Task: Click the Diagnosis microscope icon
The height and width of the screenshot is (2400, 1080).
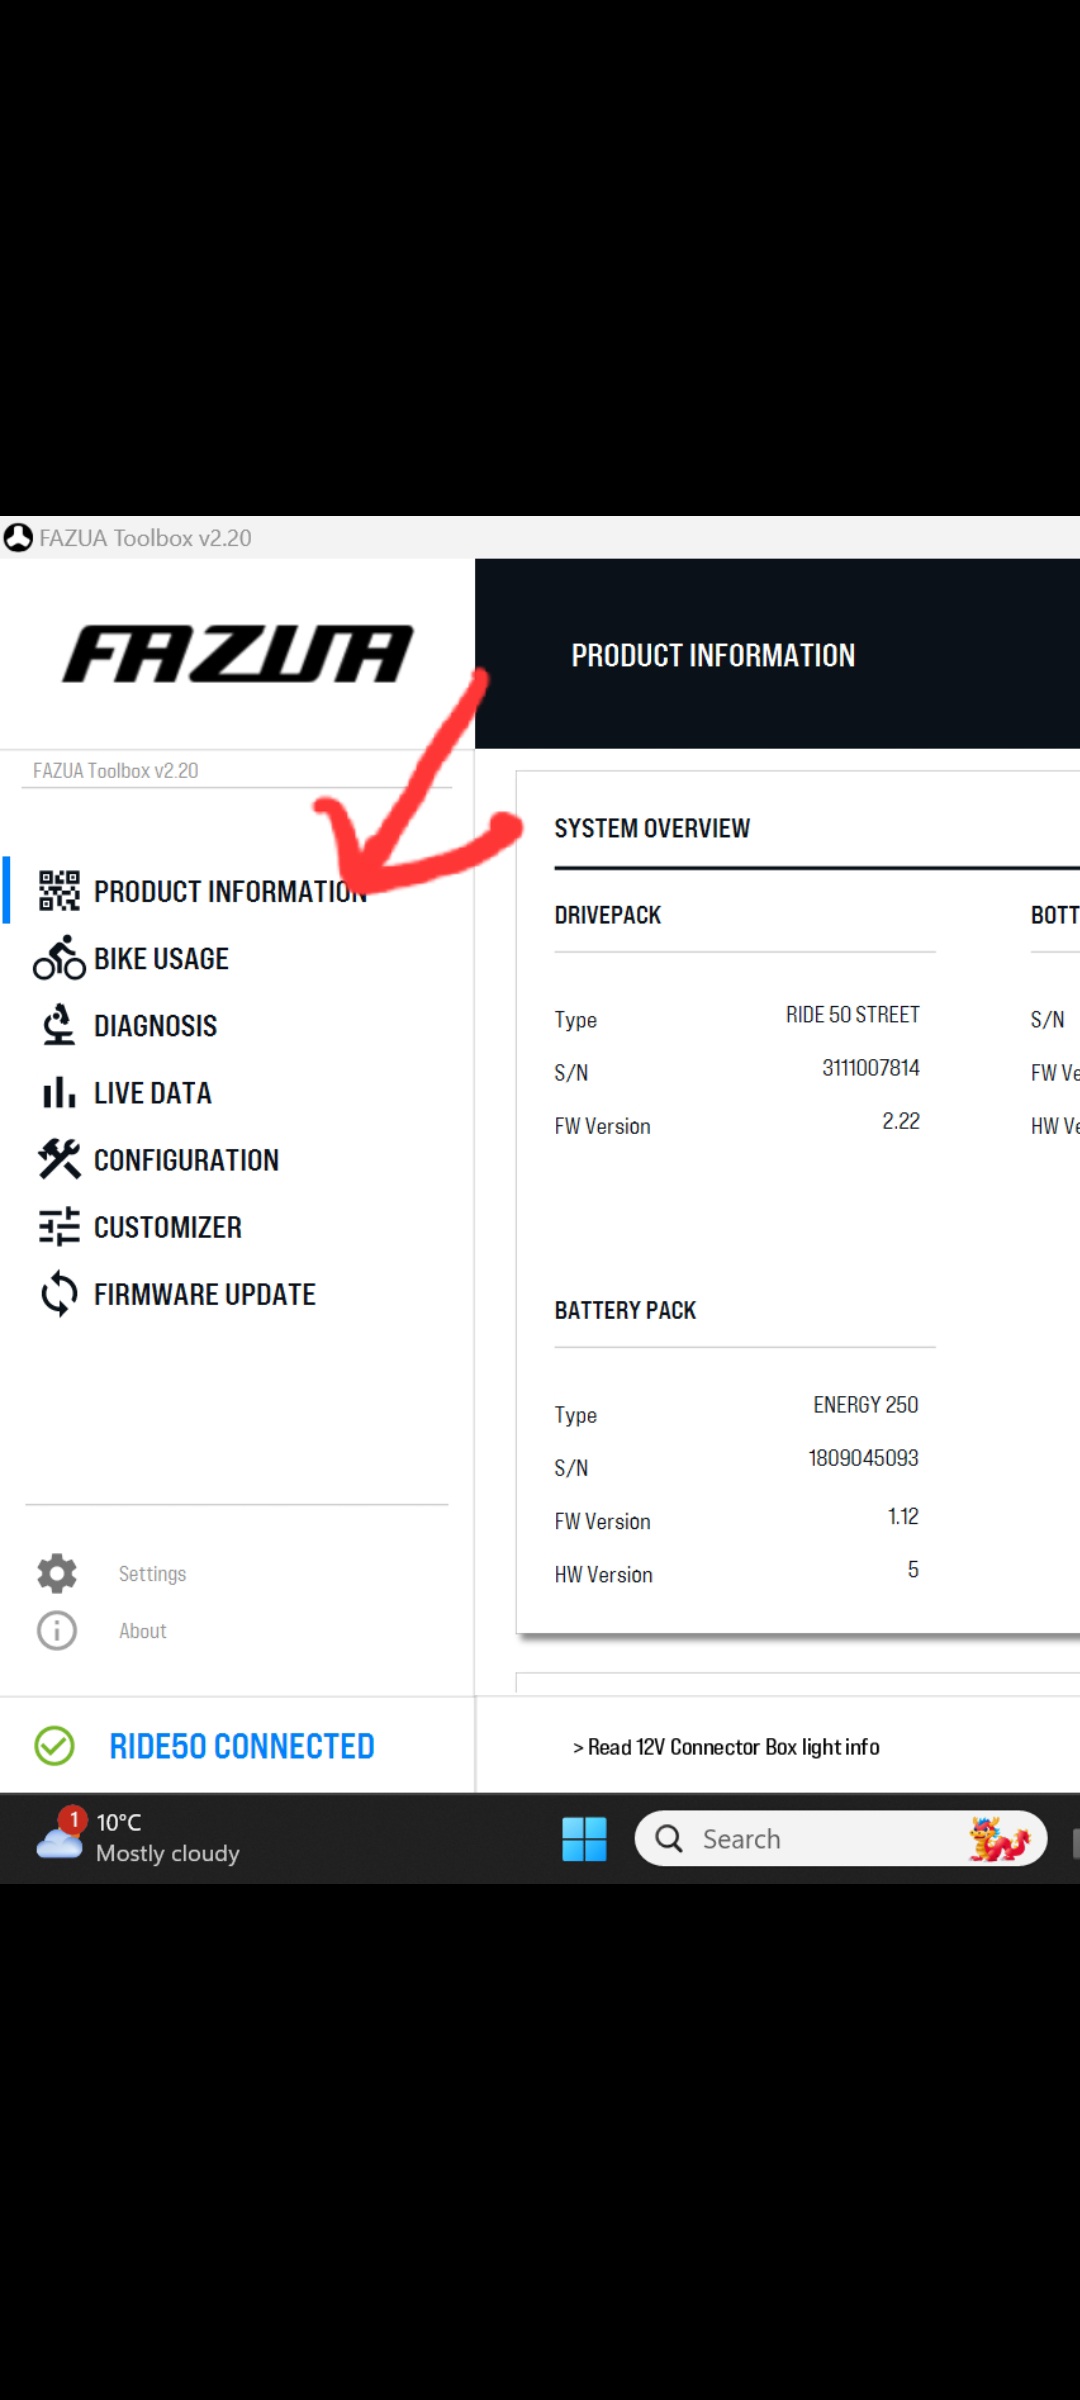Action: (x=59, y=1025)
